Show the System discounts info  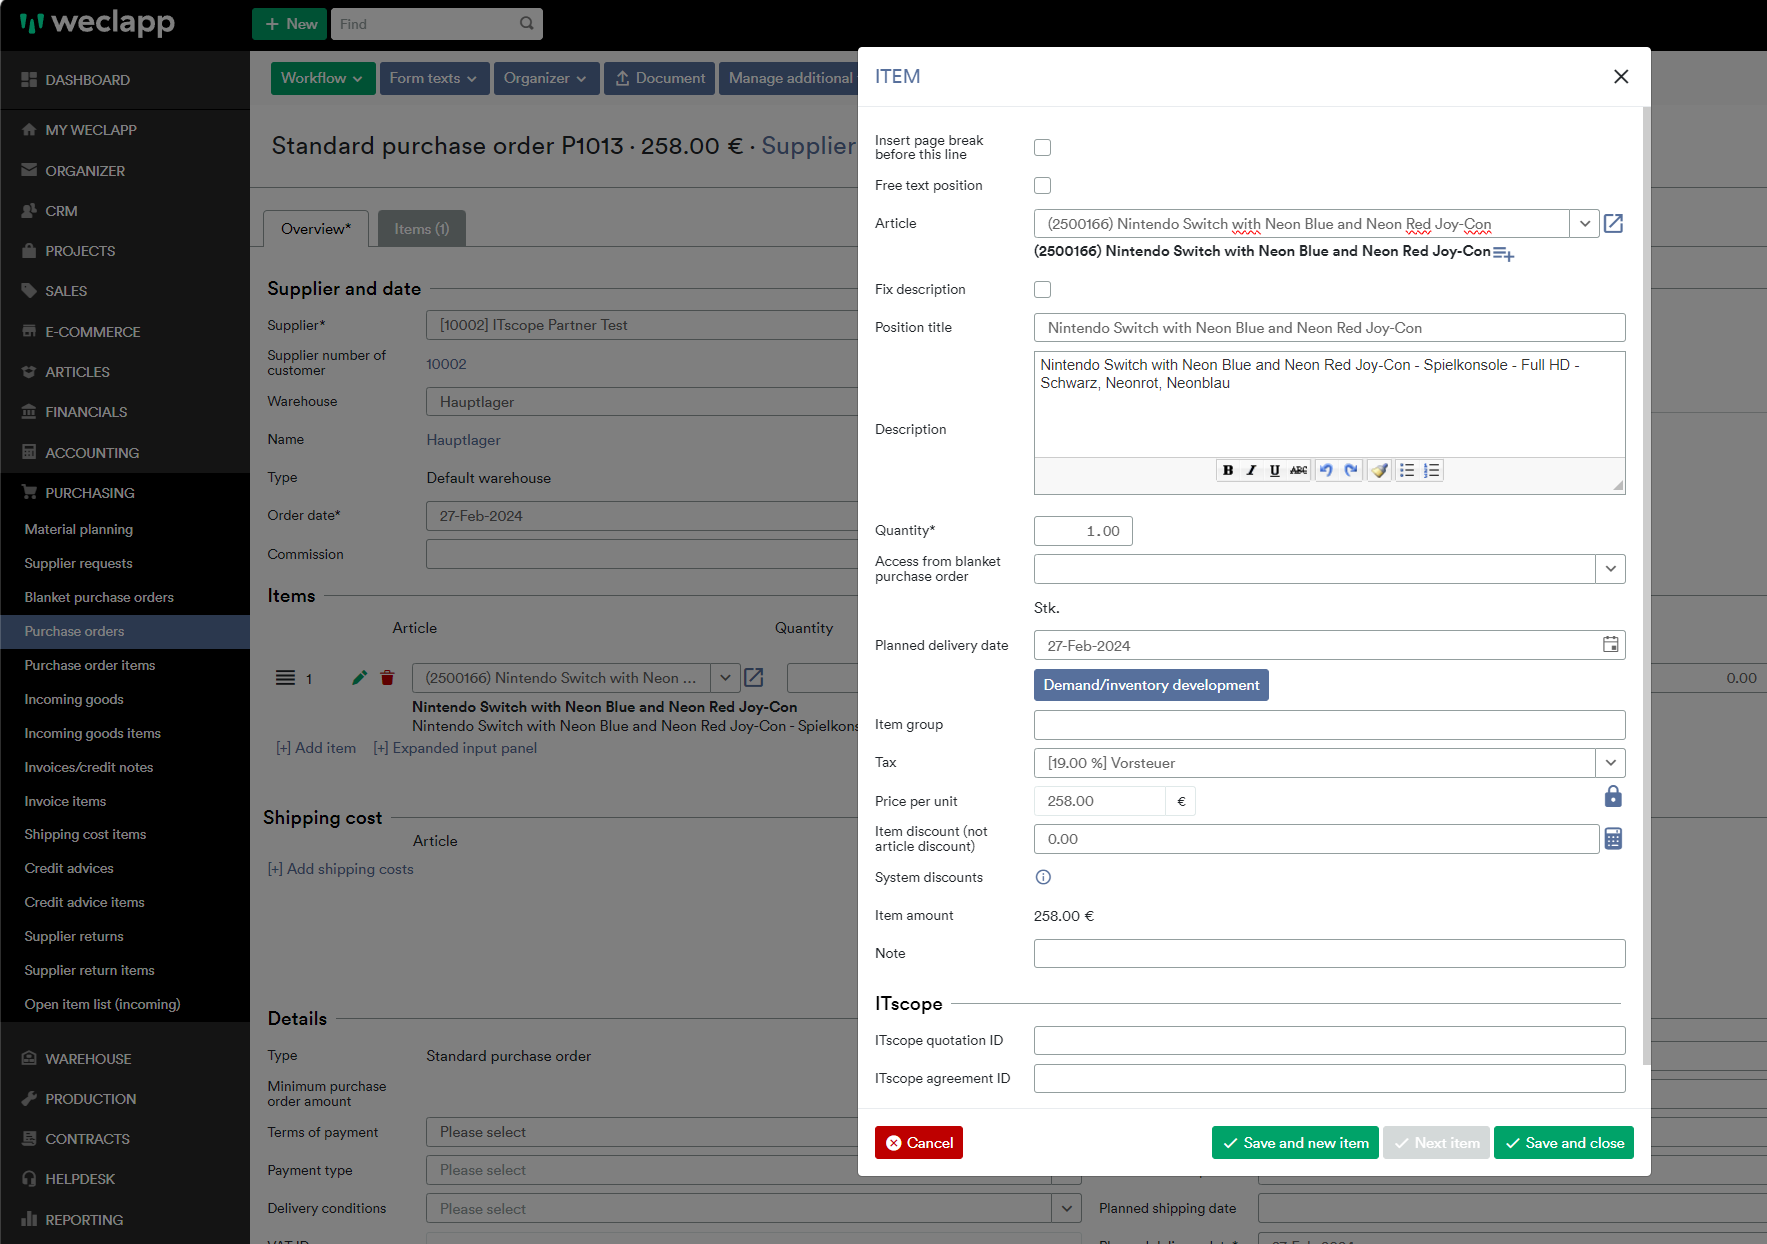point(1043,877)
